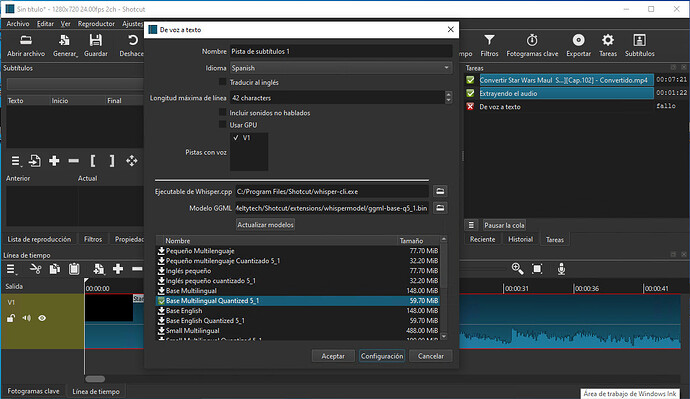The image size is (690, 399).
Task: Click the Nombre input field
Action: coord(341,51)
